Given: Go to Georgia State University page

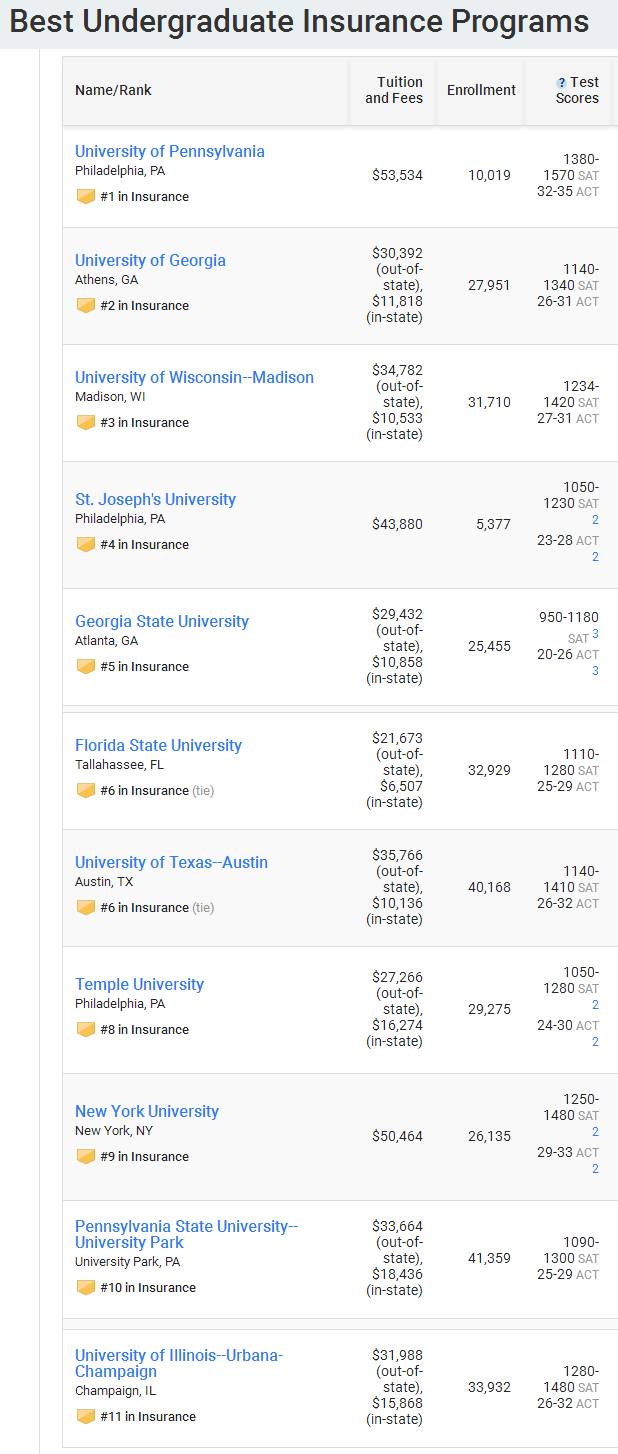Looking at the screenshot, I should 162,621.
